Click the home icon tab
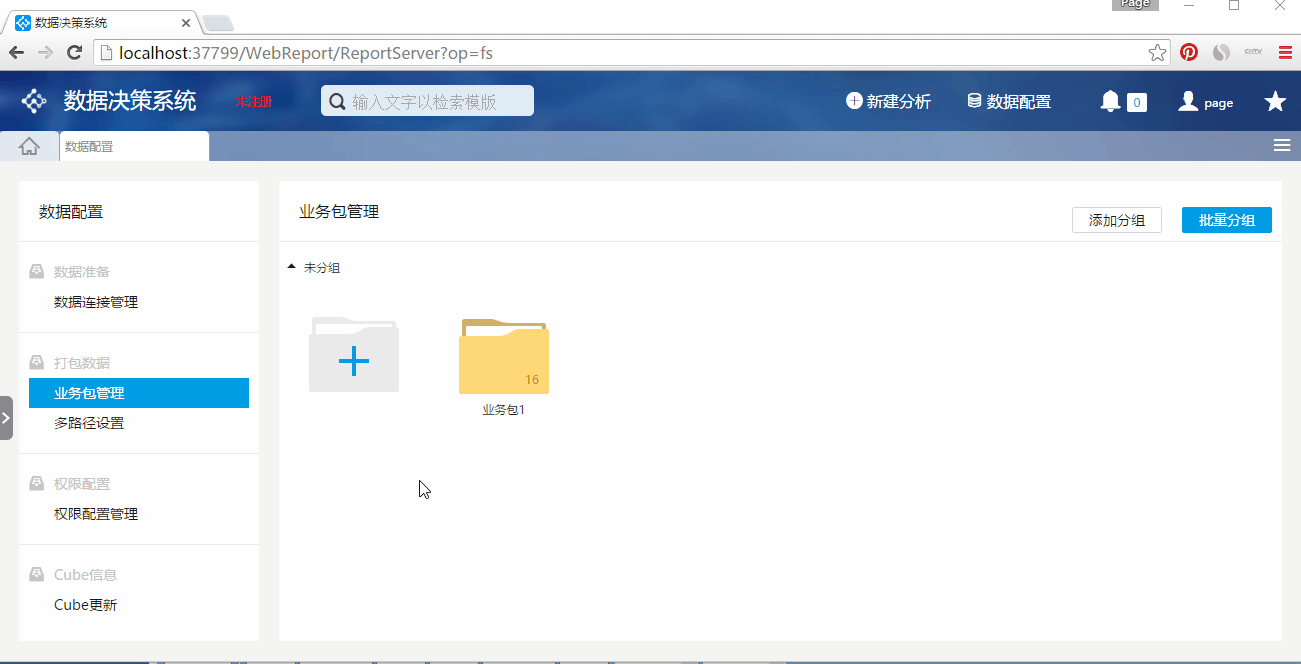 (x=29, y=146)
